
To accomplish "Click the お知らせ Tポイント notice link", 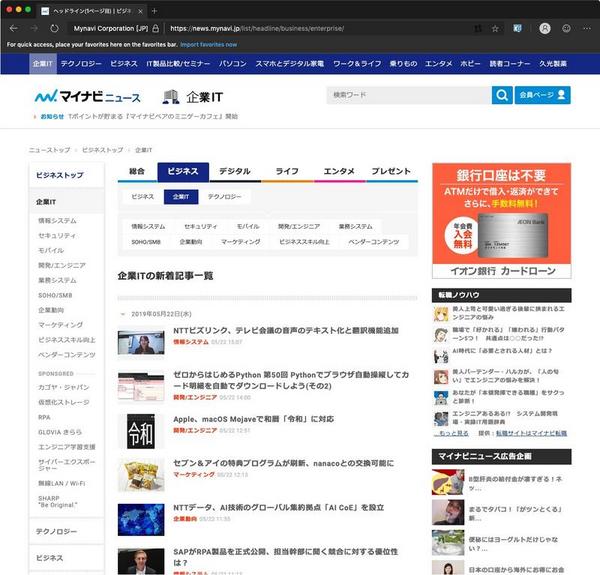I will click(153, 116).
